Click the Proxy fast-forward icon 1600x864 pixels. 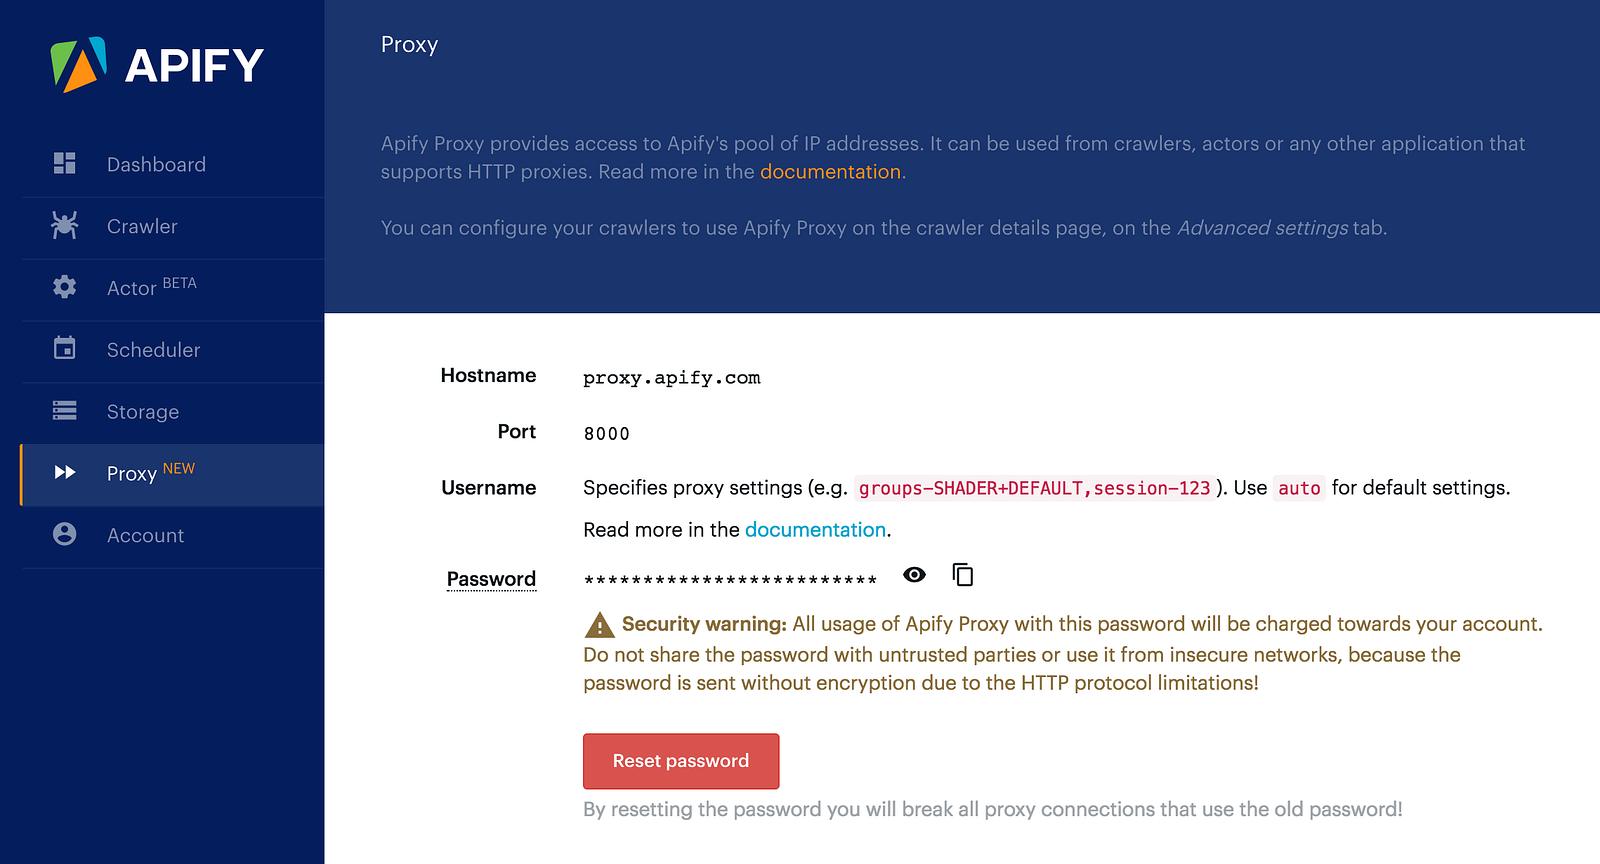(x=65, y=472)
